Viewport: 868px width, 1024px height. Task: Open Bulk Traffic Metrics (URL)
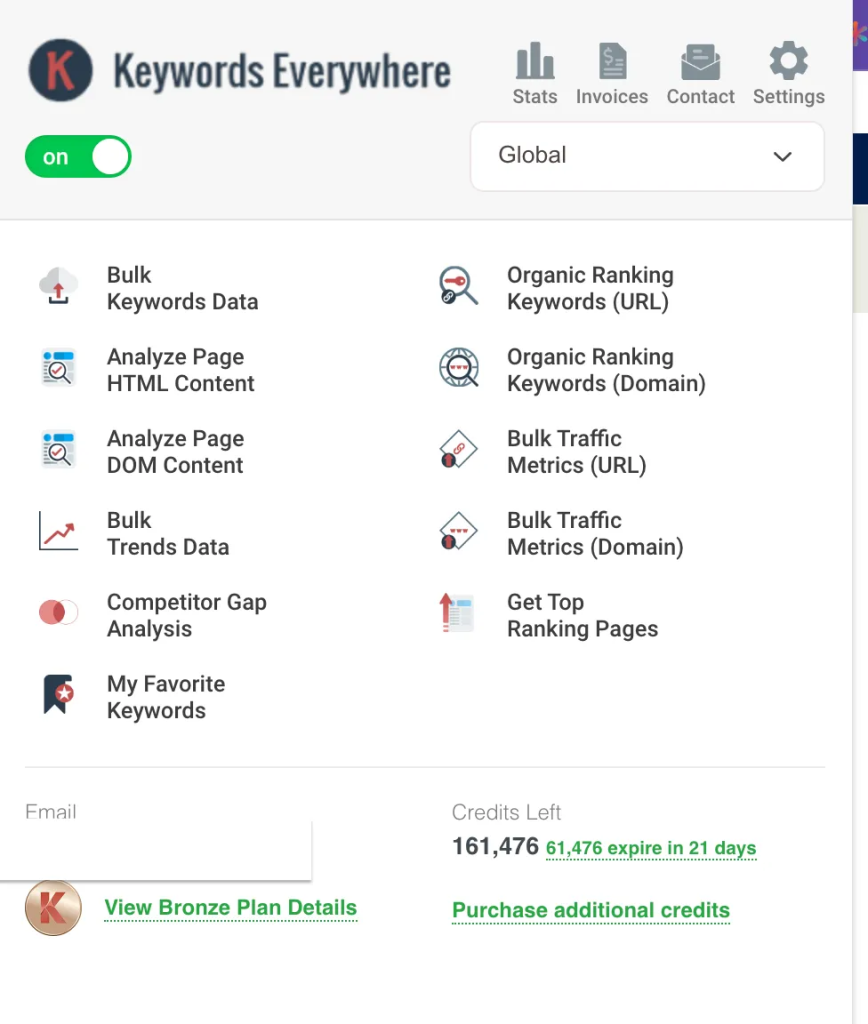(576, 452)
